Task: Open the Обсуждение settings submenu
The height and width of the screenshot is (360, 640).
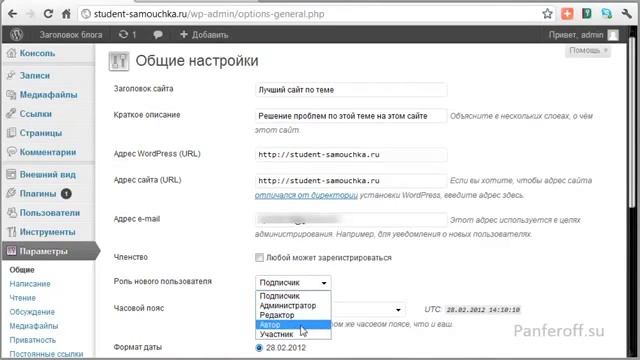Action: [32, 312]
